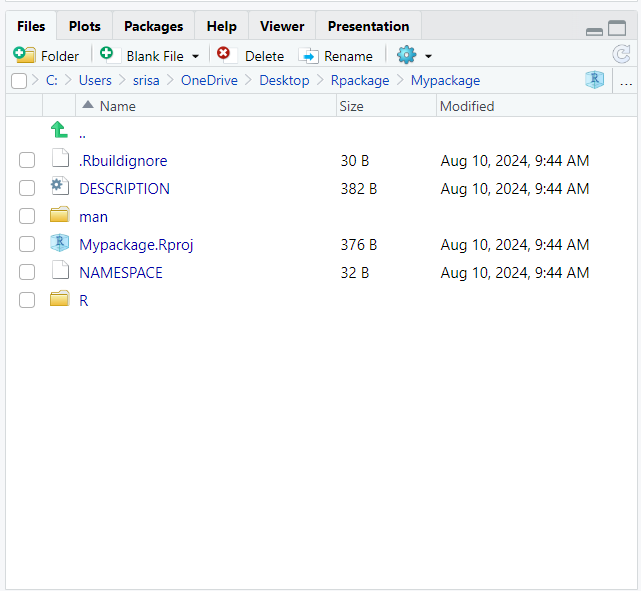Click the '32 B' size value
Screen dimensions: 641x591
[354, 273]
